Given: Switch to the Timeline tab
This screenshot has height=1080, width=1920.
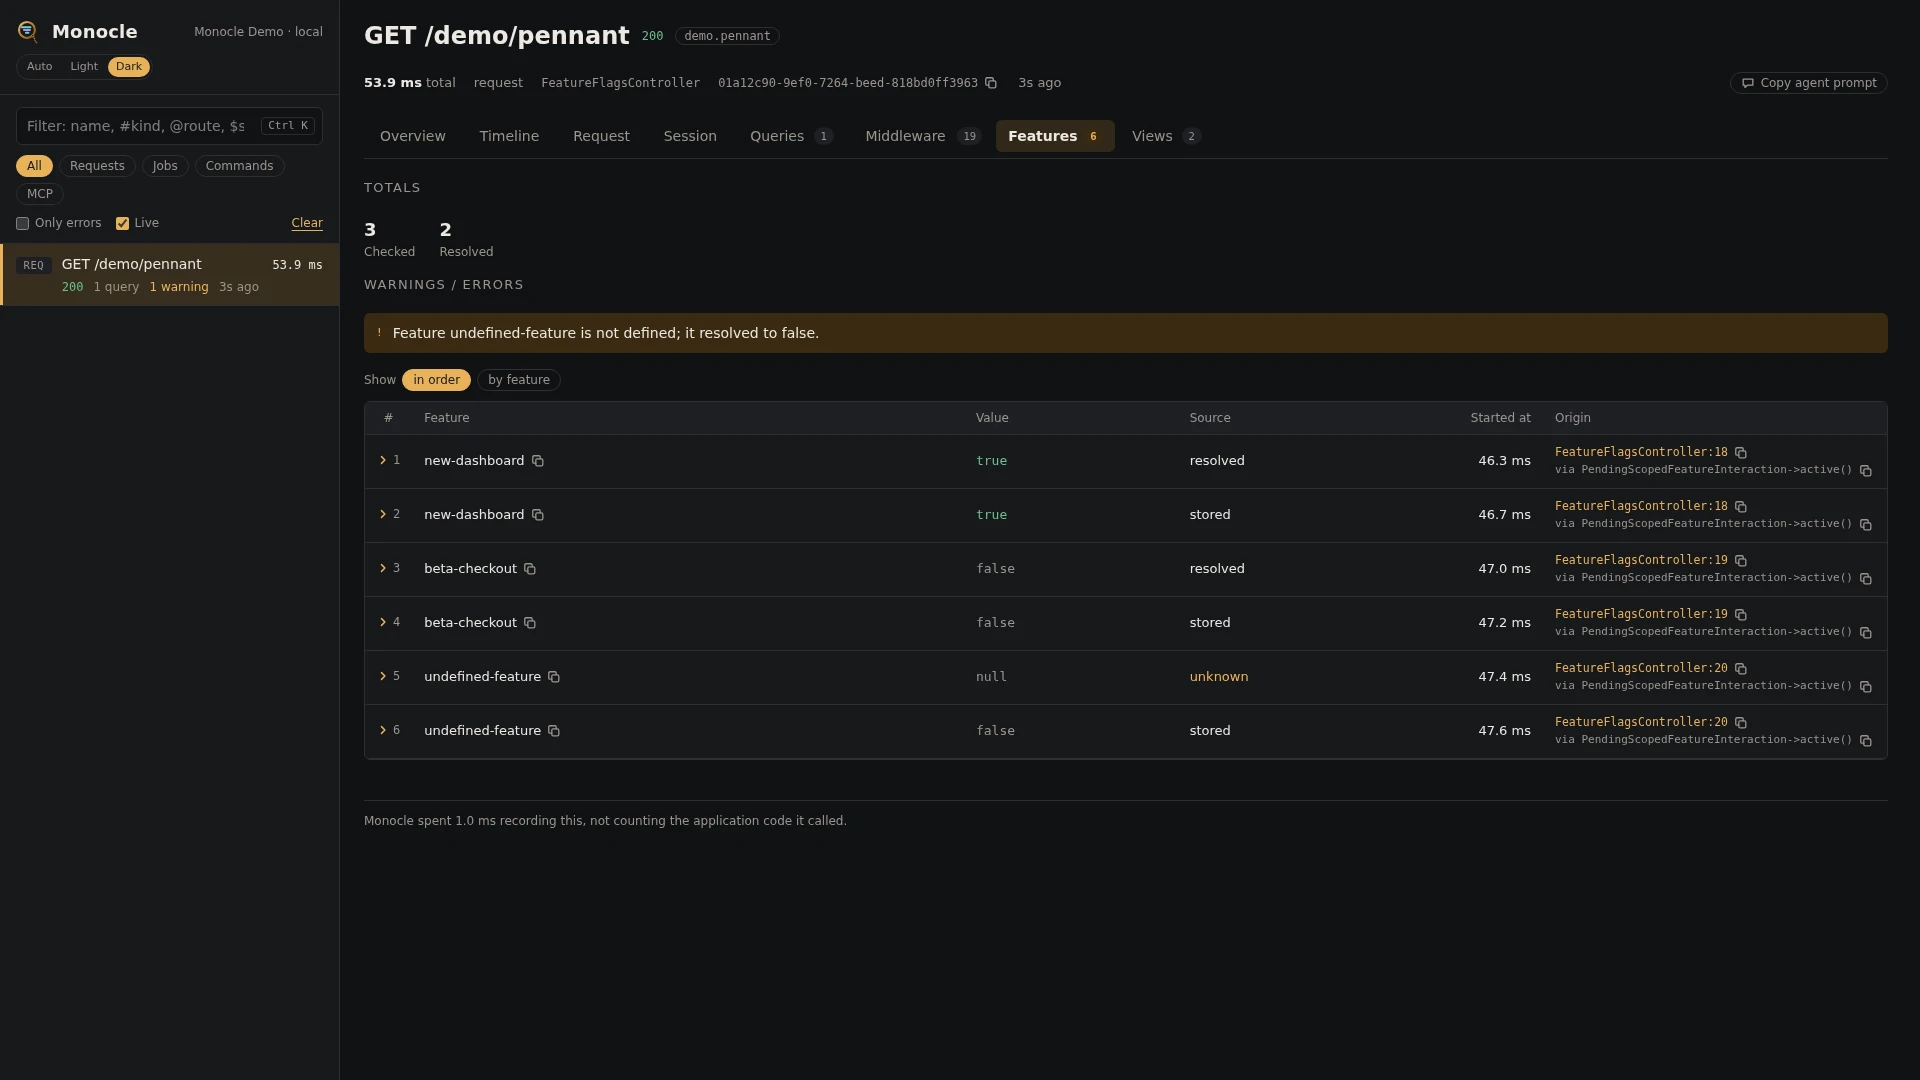Looking at the screenshot, I should pos(509,136).
